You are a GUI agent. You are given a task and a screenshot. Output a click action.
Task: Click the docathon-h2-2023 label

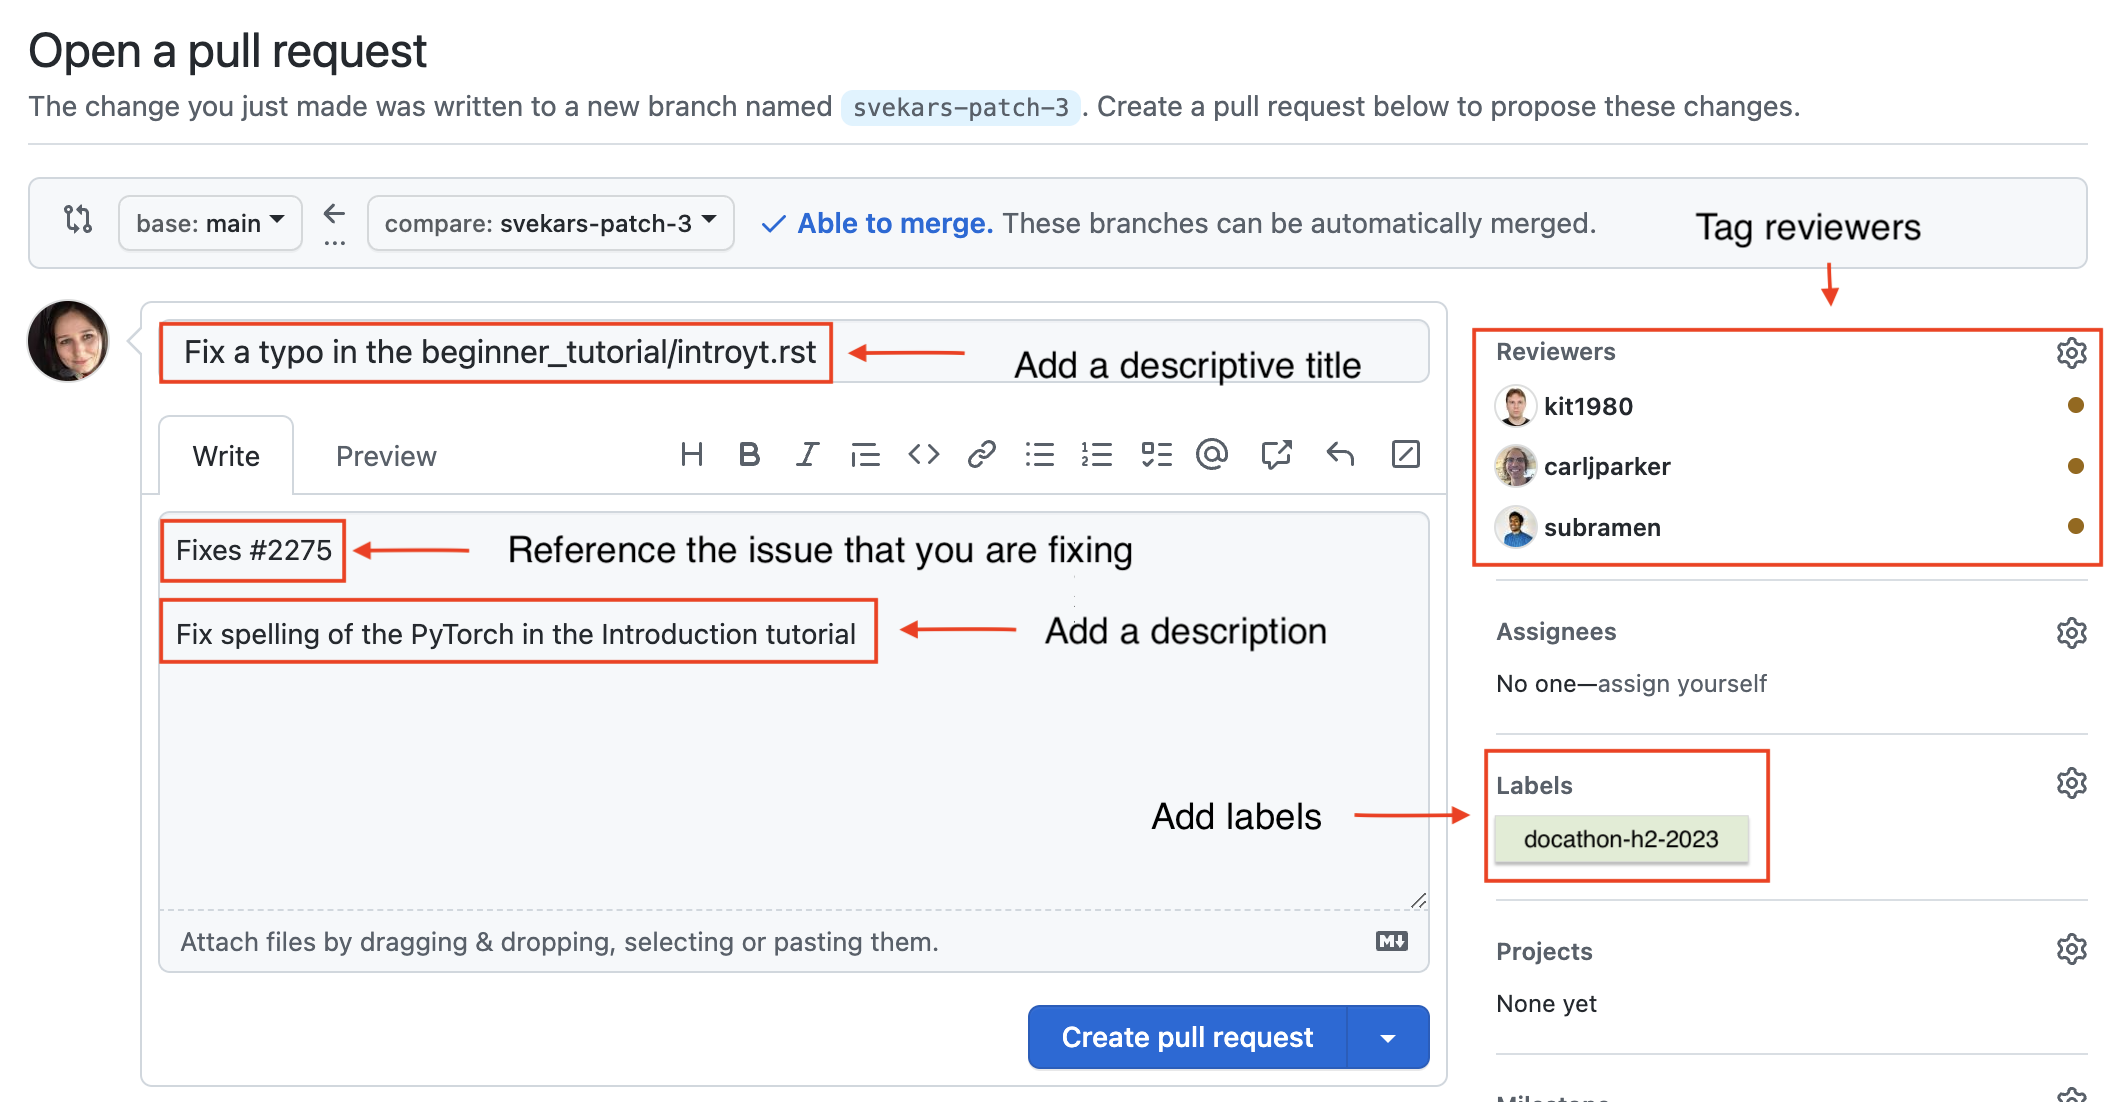[1620, 839]
